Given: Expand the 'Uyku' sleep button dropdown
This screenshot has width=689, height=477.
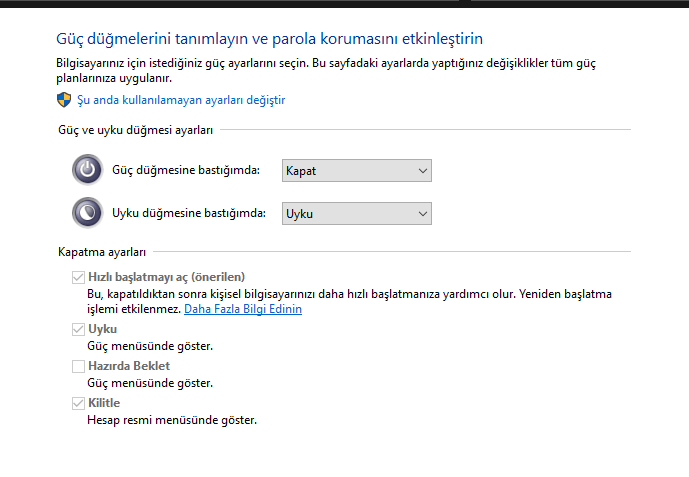Looking at the screenshot, I should 356,213.
